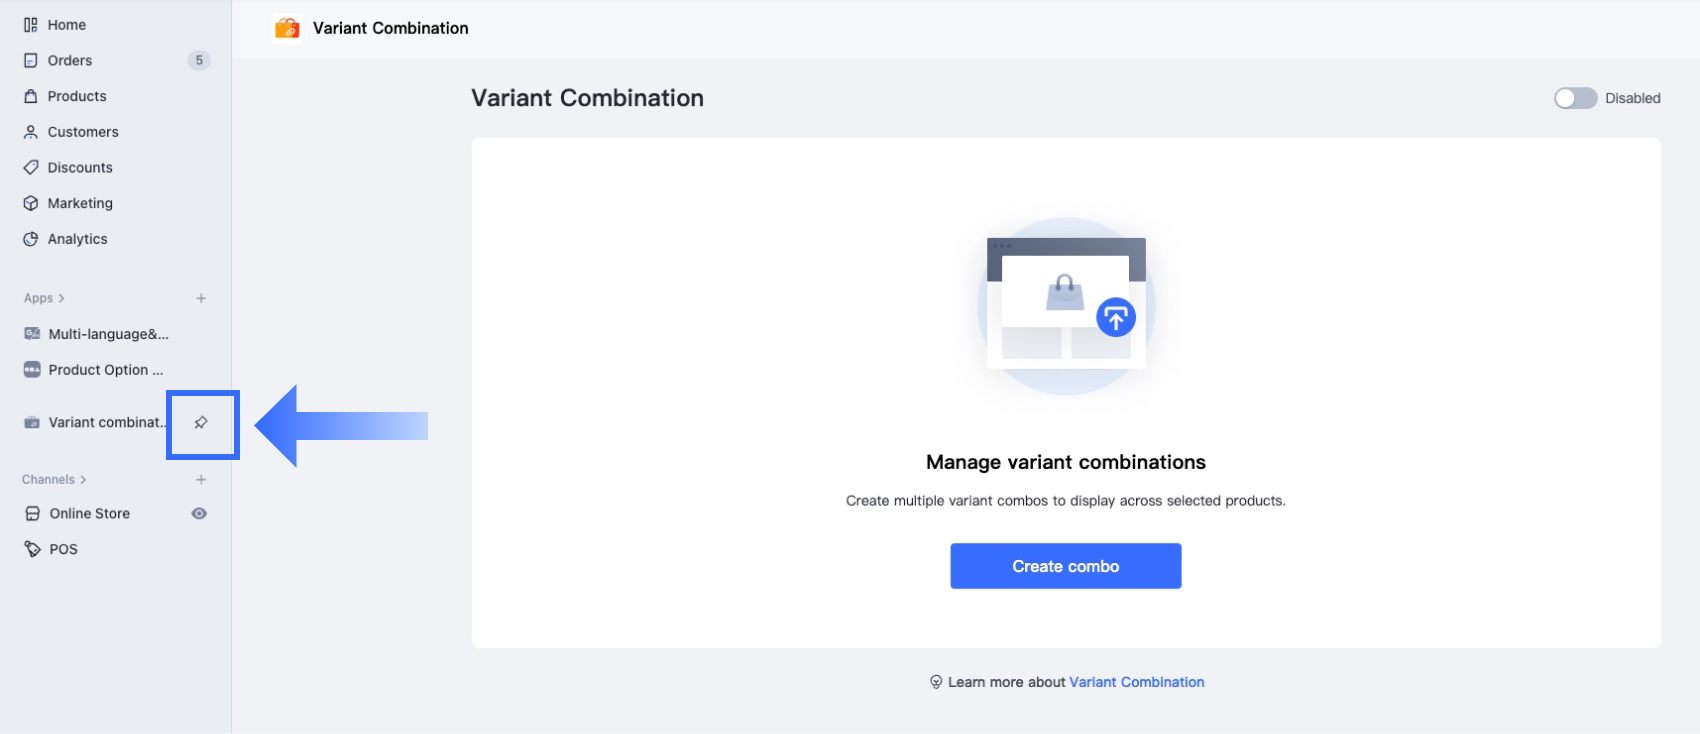This screenshot has height=734, width=1700.
Task: Click the plus icon next to Apps
Action: (201, 298)
